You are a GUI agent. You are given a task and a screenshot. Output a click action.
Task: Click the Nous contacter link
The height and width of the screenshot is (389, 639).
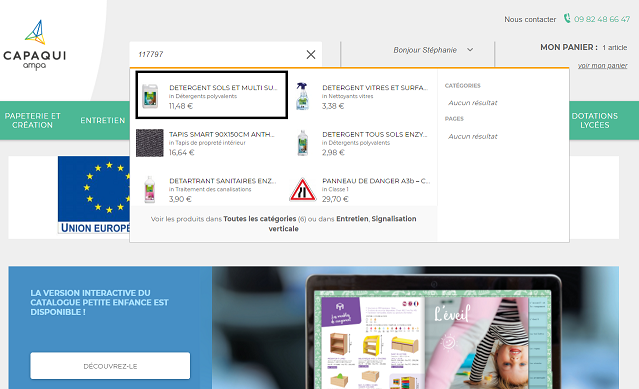(x=530, y=19)
